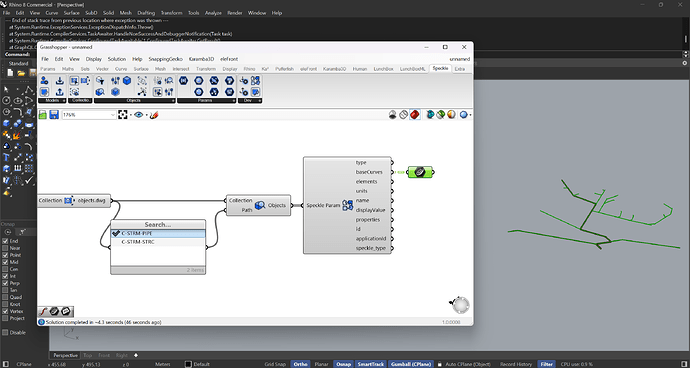Open the preview settings sphere dropdown arrow
The height and width of the screenshot is (368, 690).
click(470, 115)
